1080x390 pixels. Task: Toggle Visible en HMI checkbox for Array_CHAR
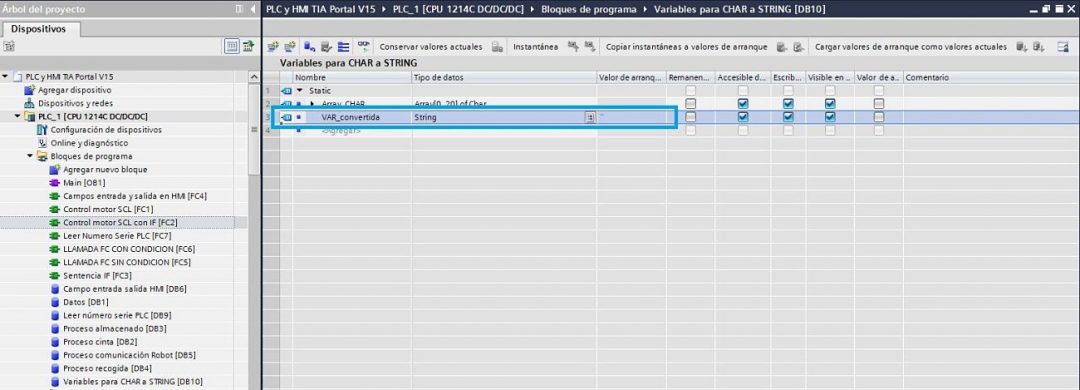pyautogui.click(x=830, y=104)
